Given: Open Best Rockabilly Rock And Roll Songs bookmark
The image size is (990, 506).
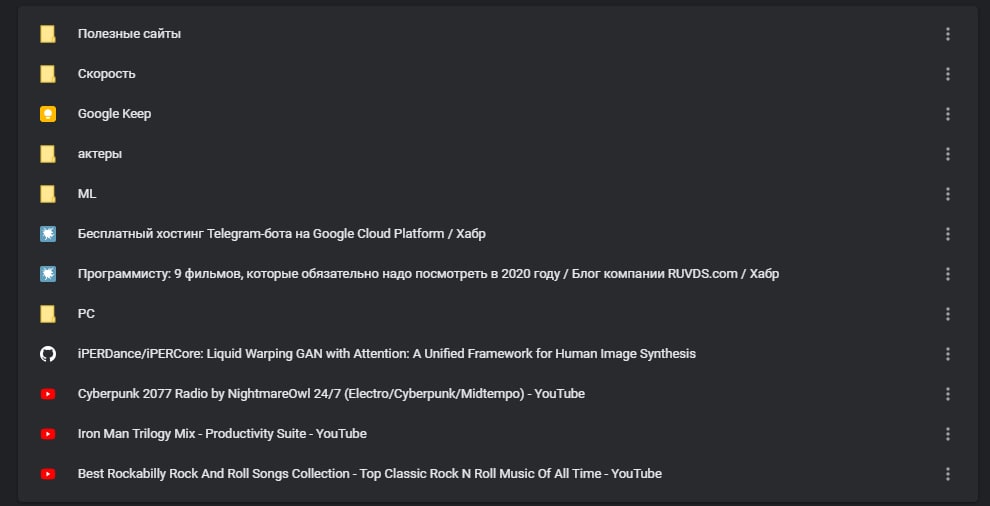Looking at the screenshot, I should [369, 474].
